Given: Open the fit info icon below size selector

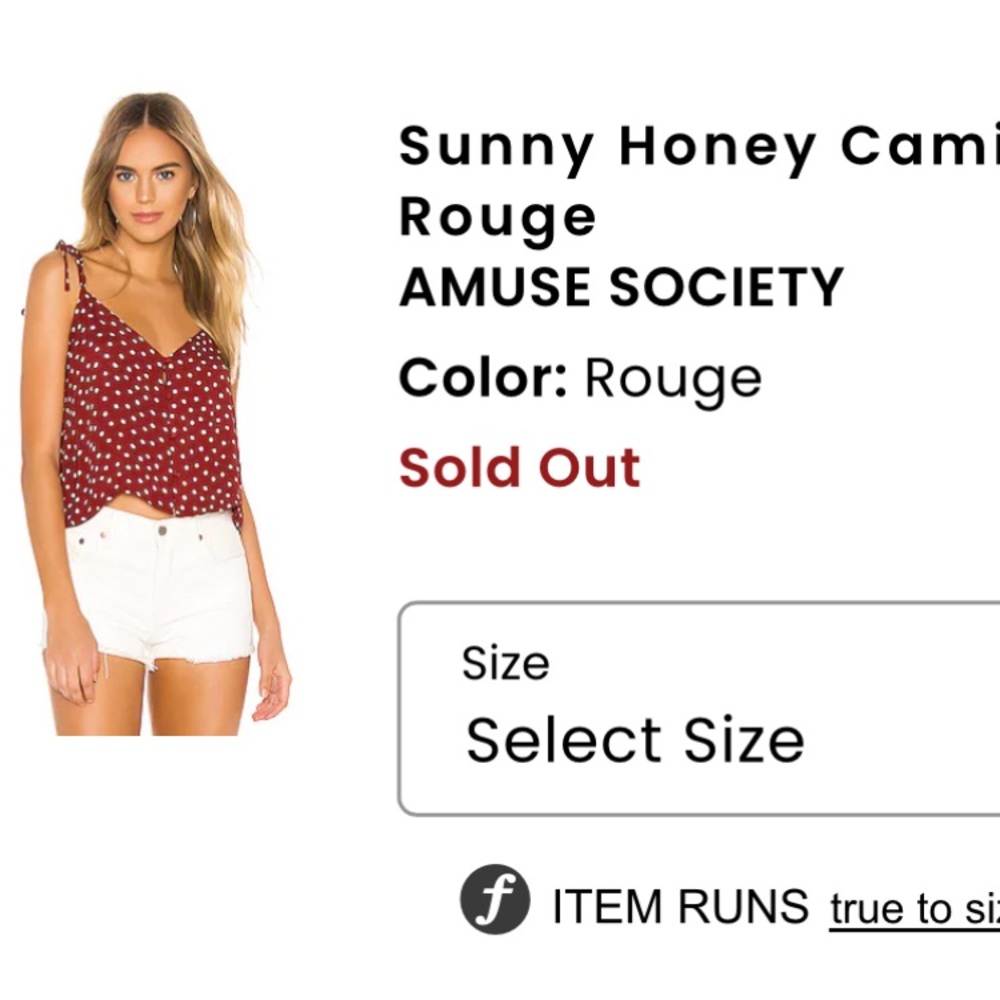Looking at the screenshot, I should pos(496,901).
